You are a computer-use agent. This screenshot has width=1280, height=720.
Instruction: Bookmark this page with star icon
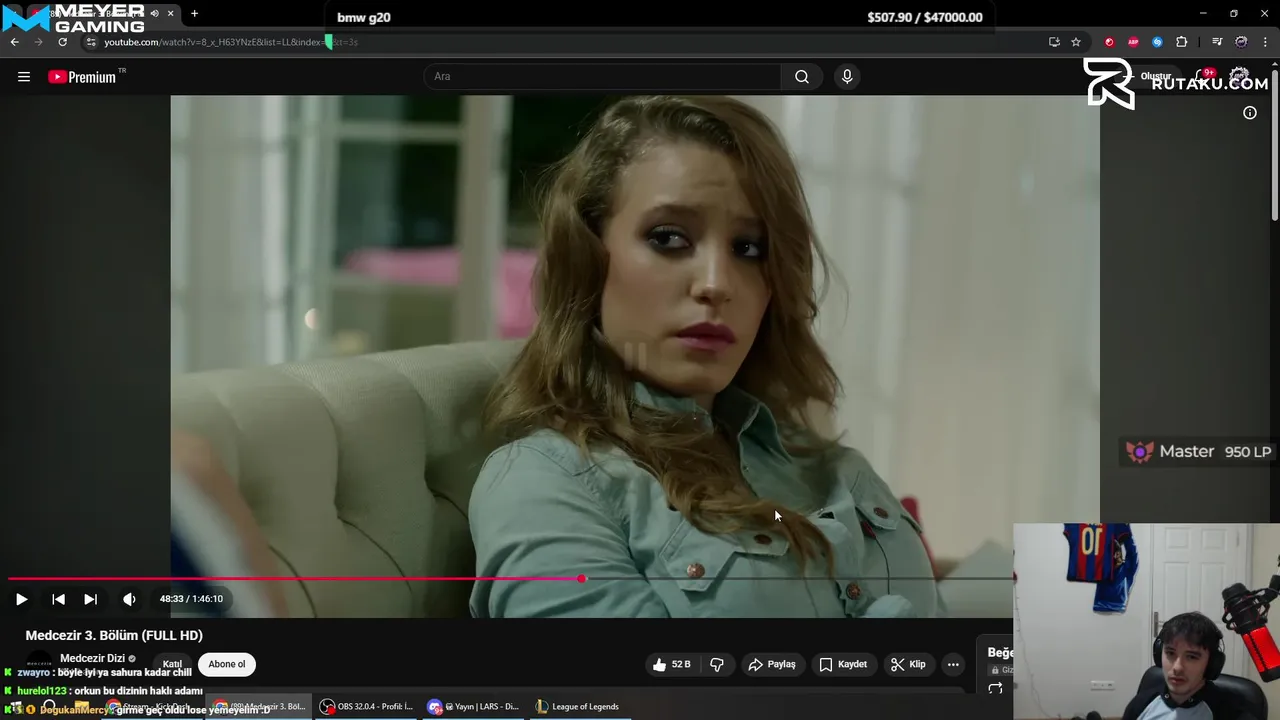tap(1076, 42)
